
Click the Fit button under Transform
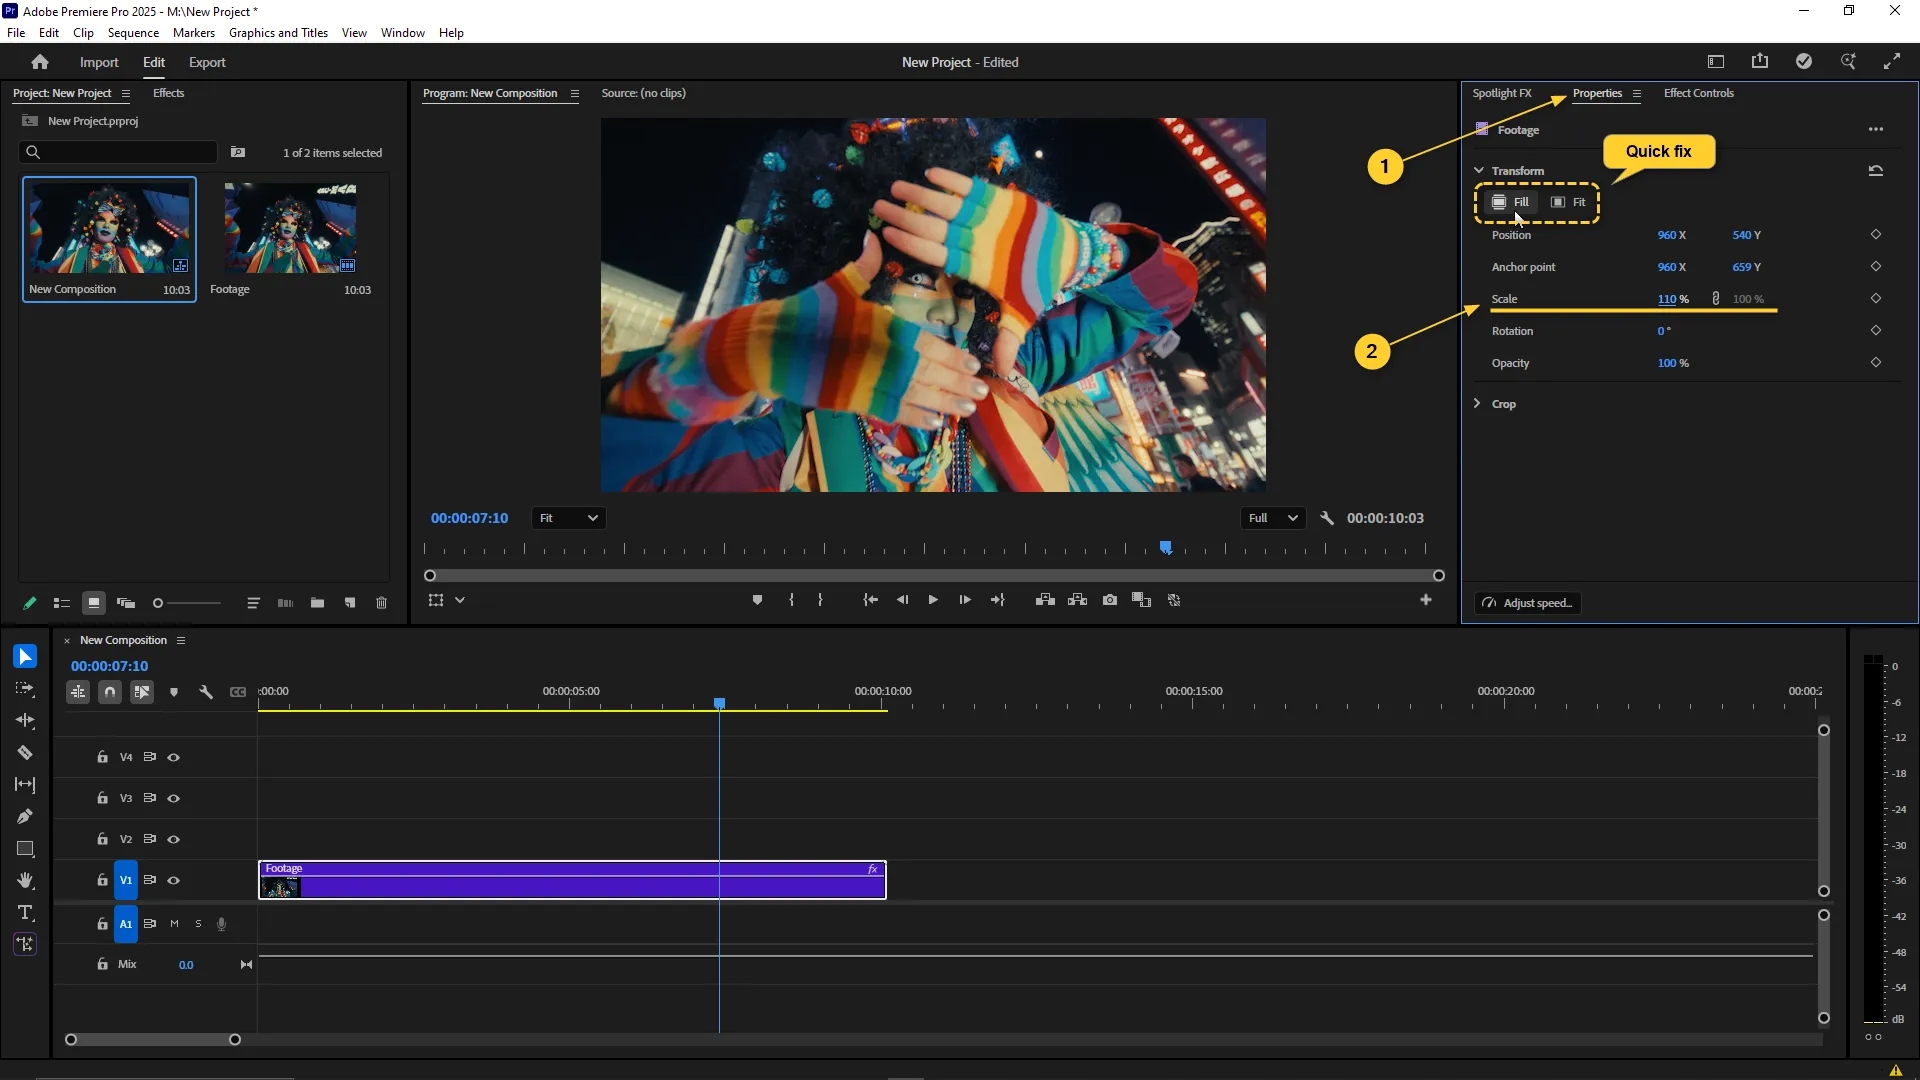click(1568, 202)
